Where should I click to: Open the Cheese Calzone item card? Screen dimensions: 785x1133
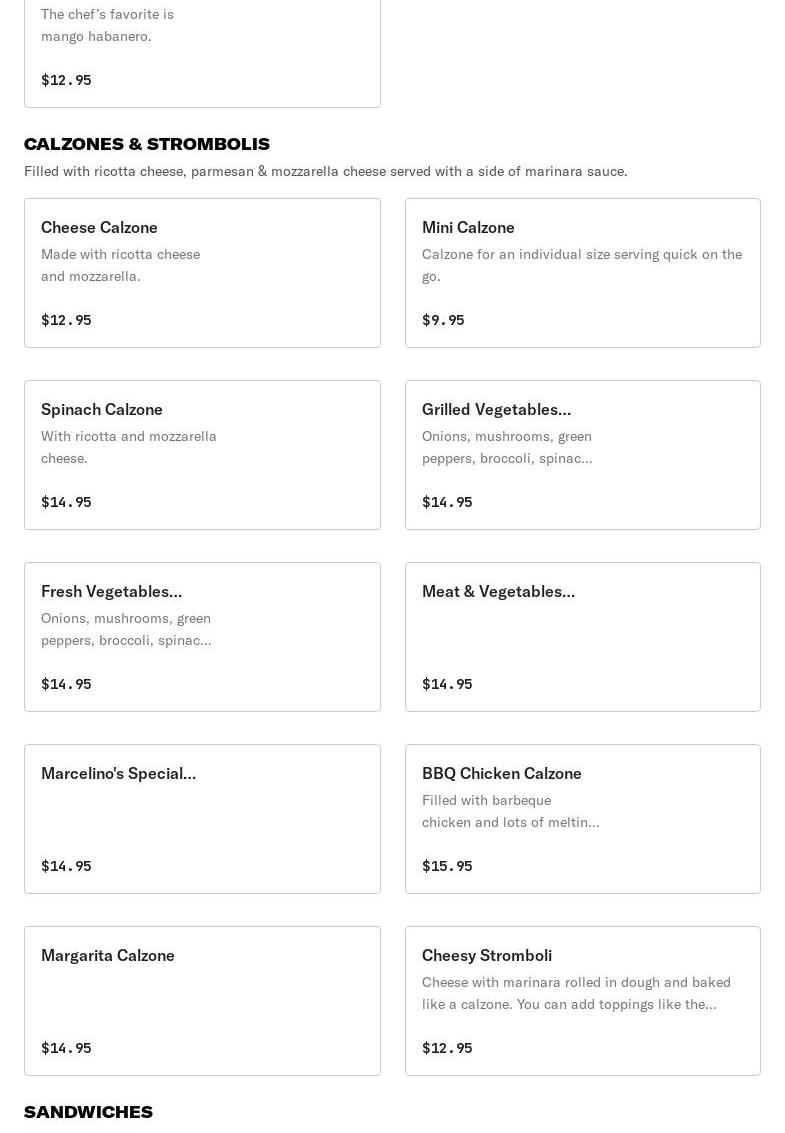click(202, 273)
